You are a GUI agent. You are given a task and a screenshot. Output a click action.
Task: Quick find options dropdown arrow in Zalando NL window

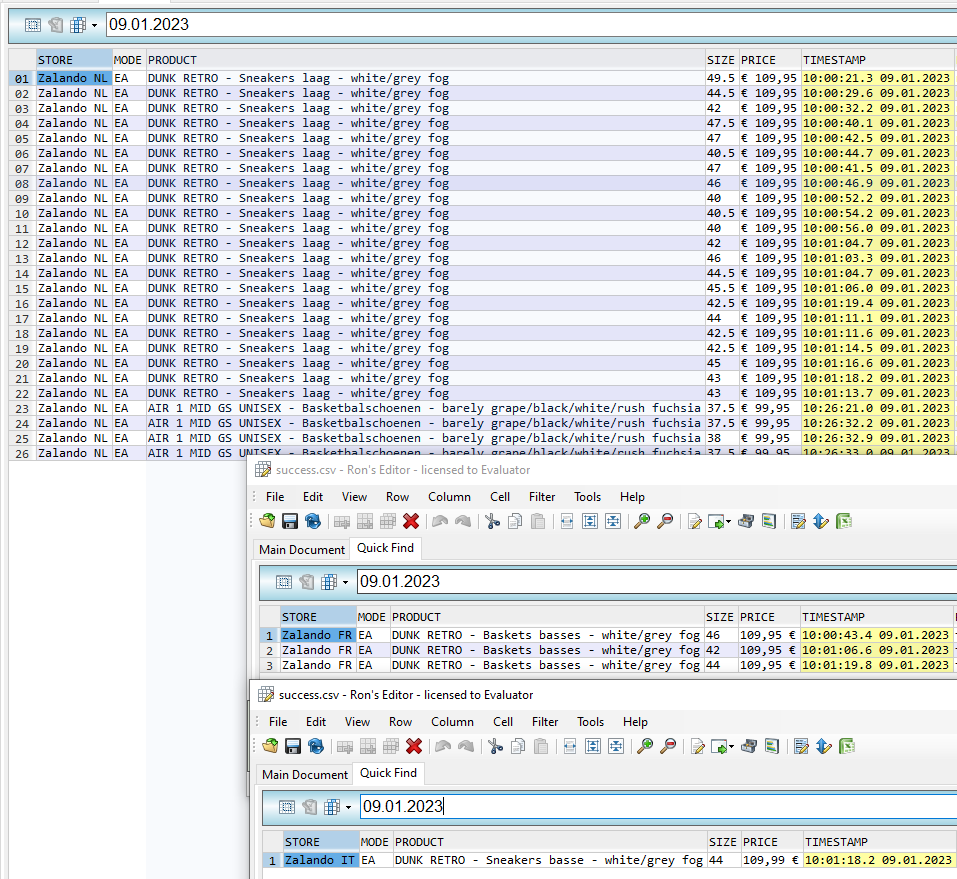coord(94,25)
